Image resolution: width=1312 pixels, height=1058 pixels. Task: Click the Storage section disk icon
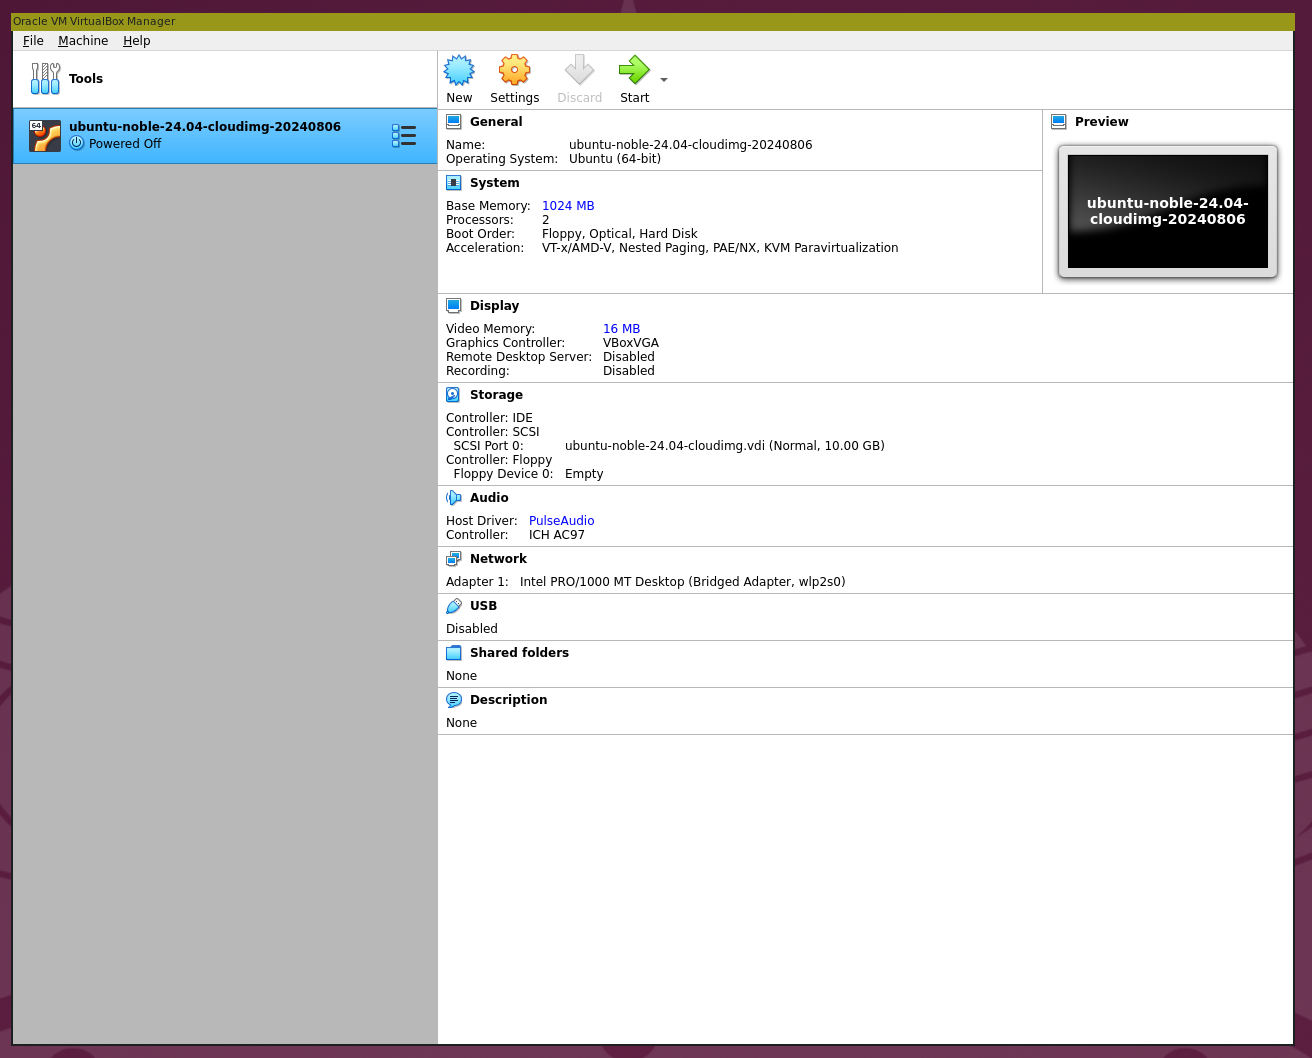click(453, 395)
